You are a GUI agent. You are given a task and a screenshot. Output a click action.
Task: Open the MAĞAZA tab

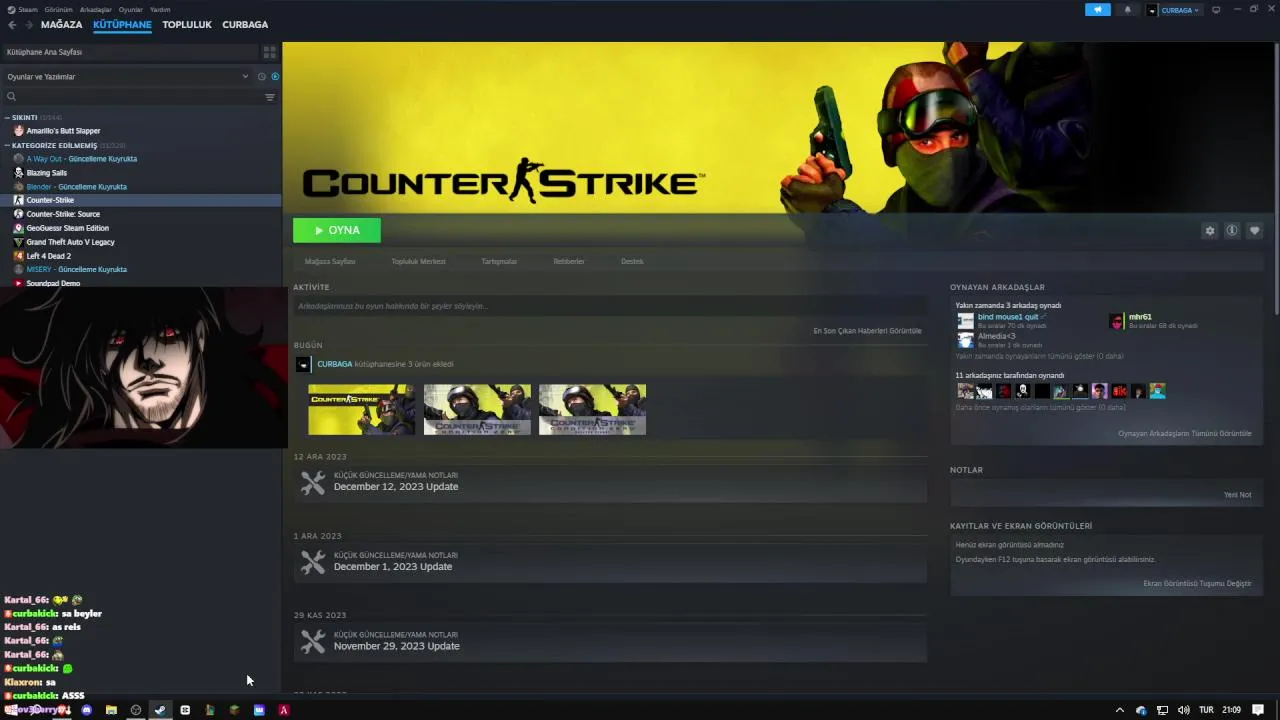tap(62, 24)
